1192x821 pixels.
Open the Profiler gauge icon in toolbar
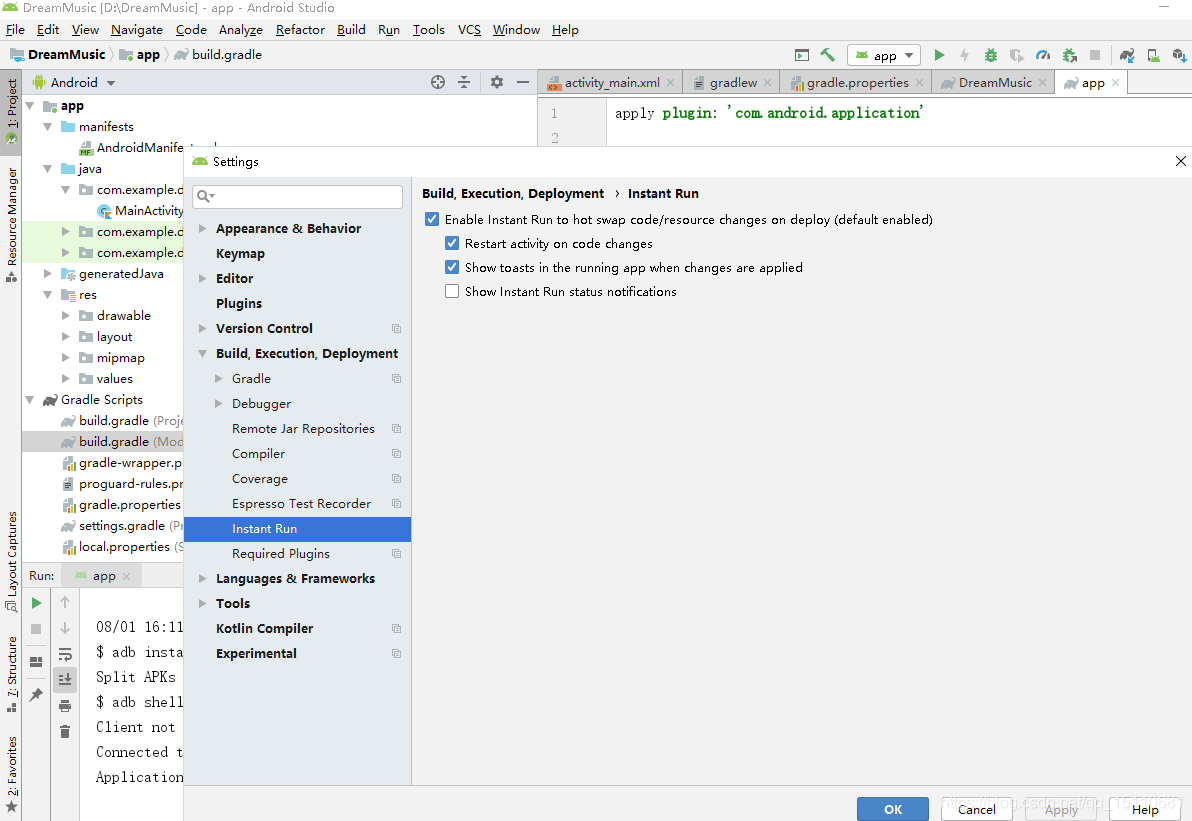tap(1043, 55)
